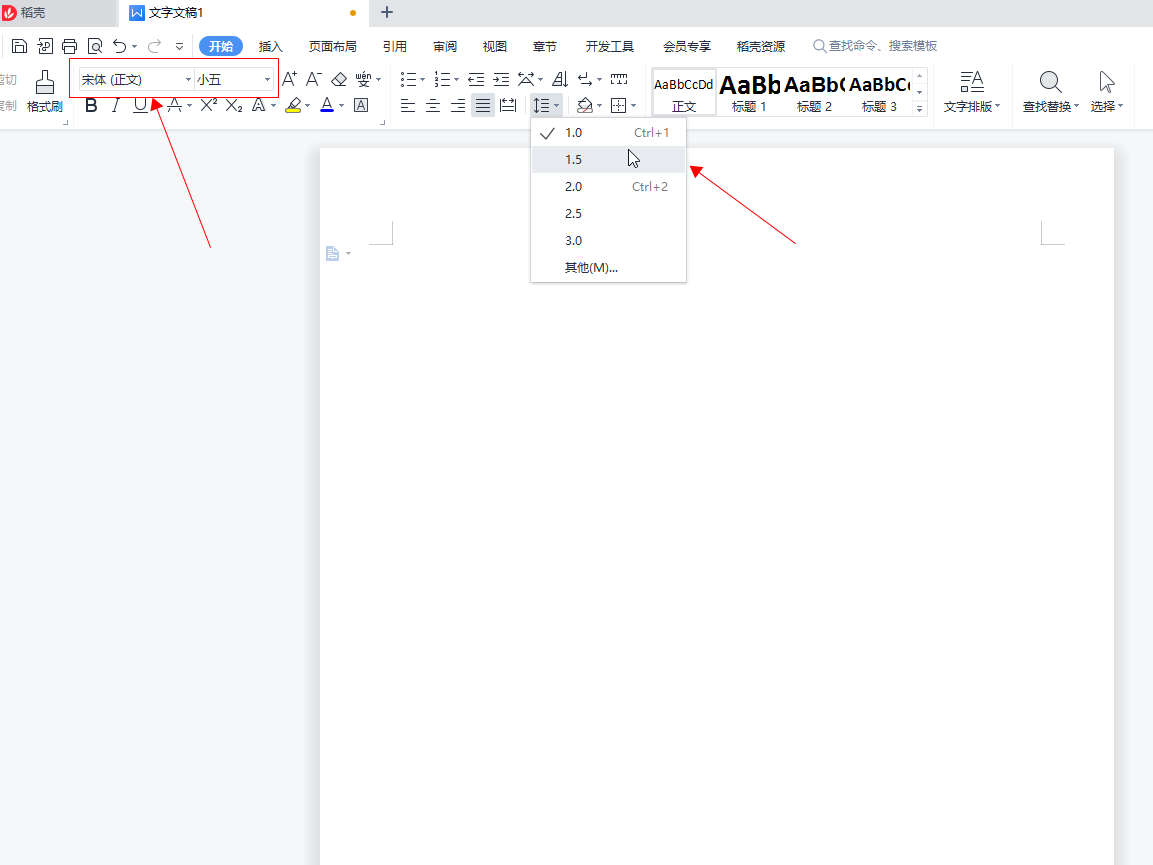1153x865 pixels.
Task: Click the 查找命令 search box
Action: click(882, 46)
